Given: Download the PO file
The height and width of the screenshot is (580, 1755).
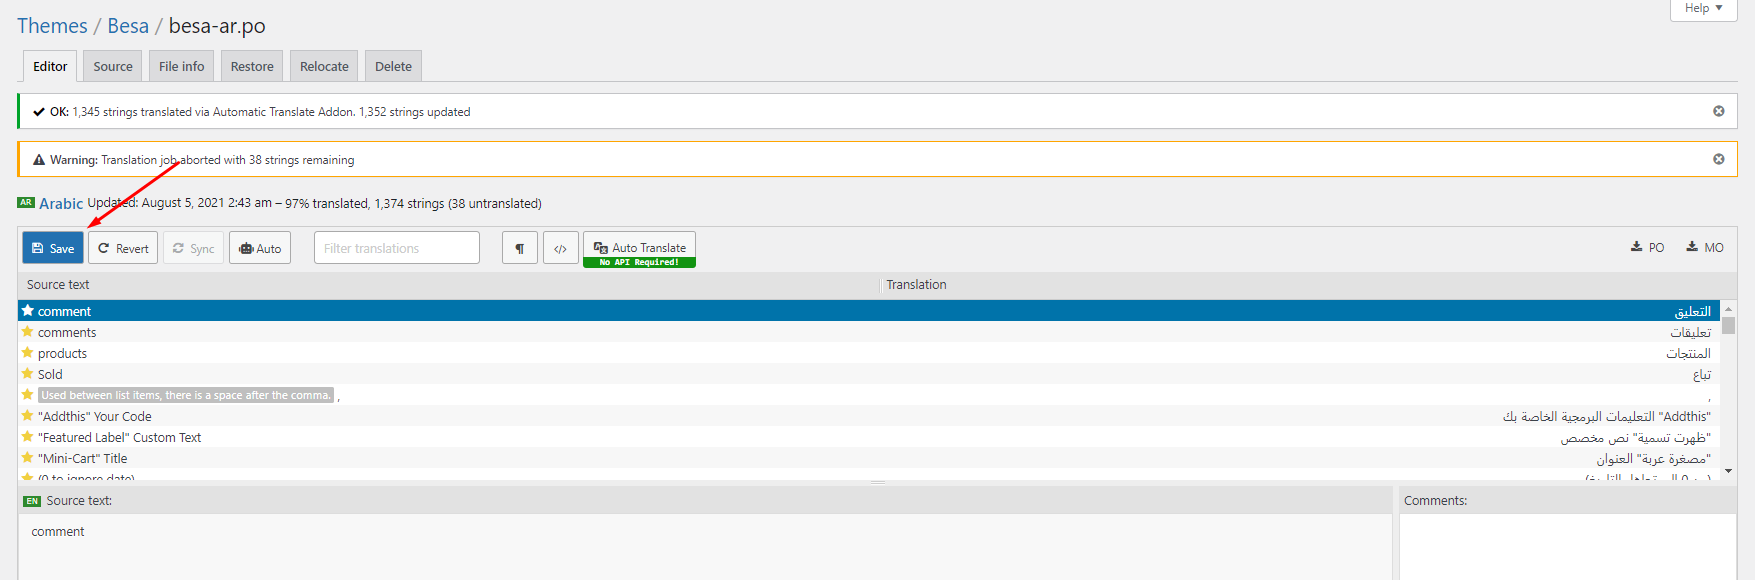Looking at the screenshot, I should 1648,247.
